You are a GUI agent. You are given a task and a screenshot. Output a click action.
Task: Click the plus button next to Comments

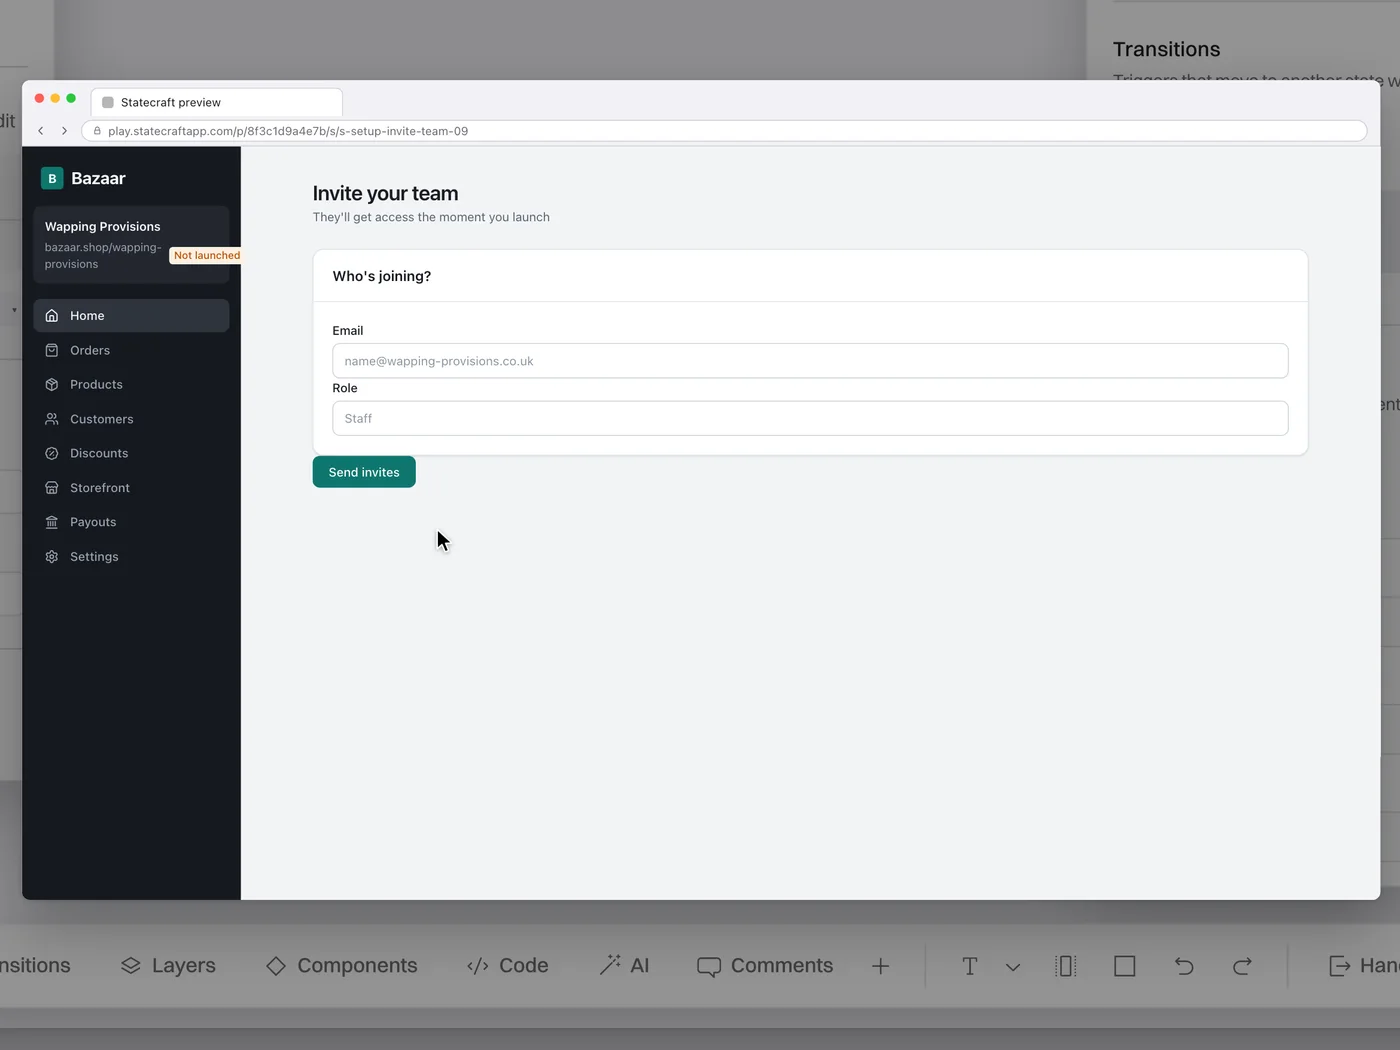880,966
